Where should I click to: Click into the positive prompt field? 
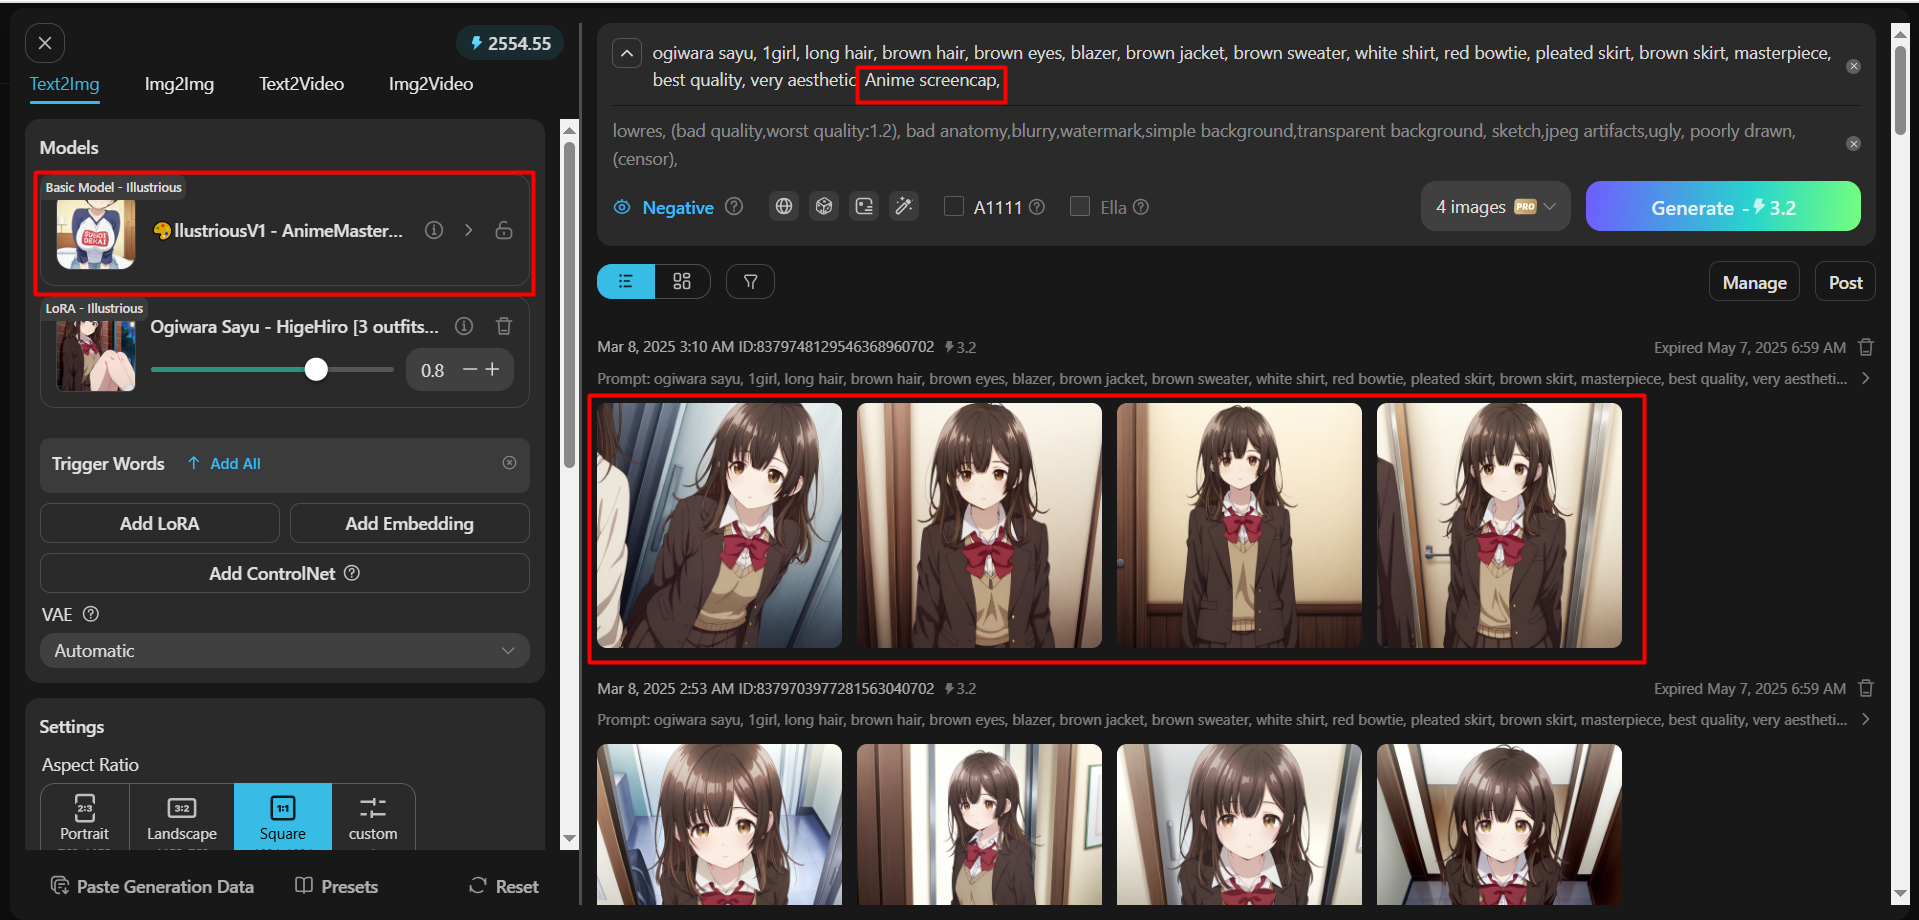[1241, 66]
